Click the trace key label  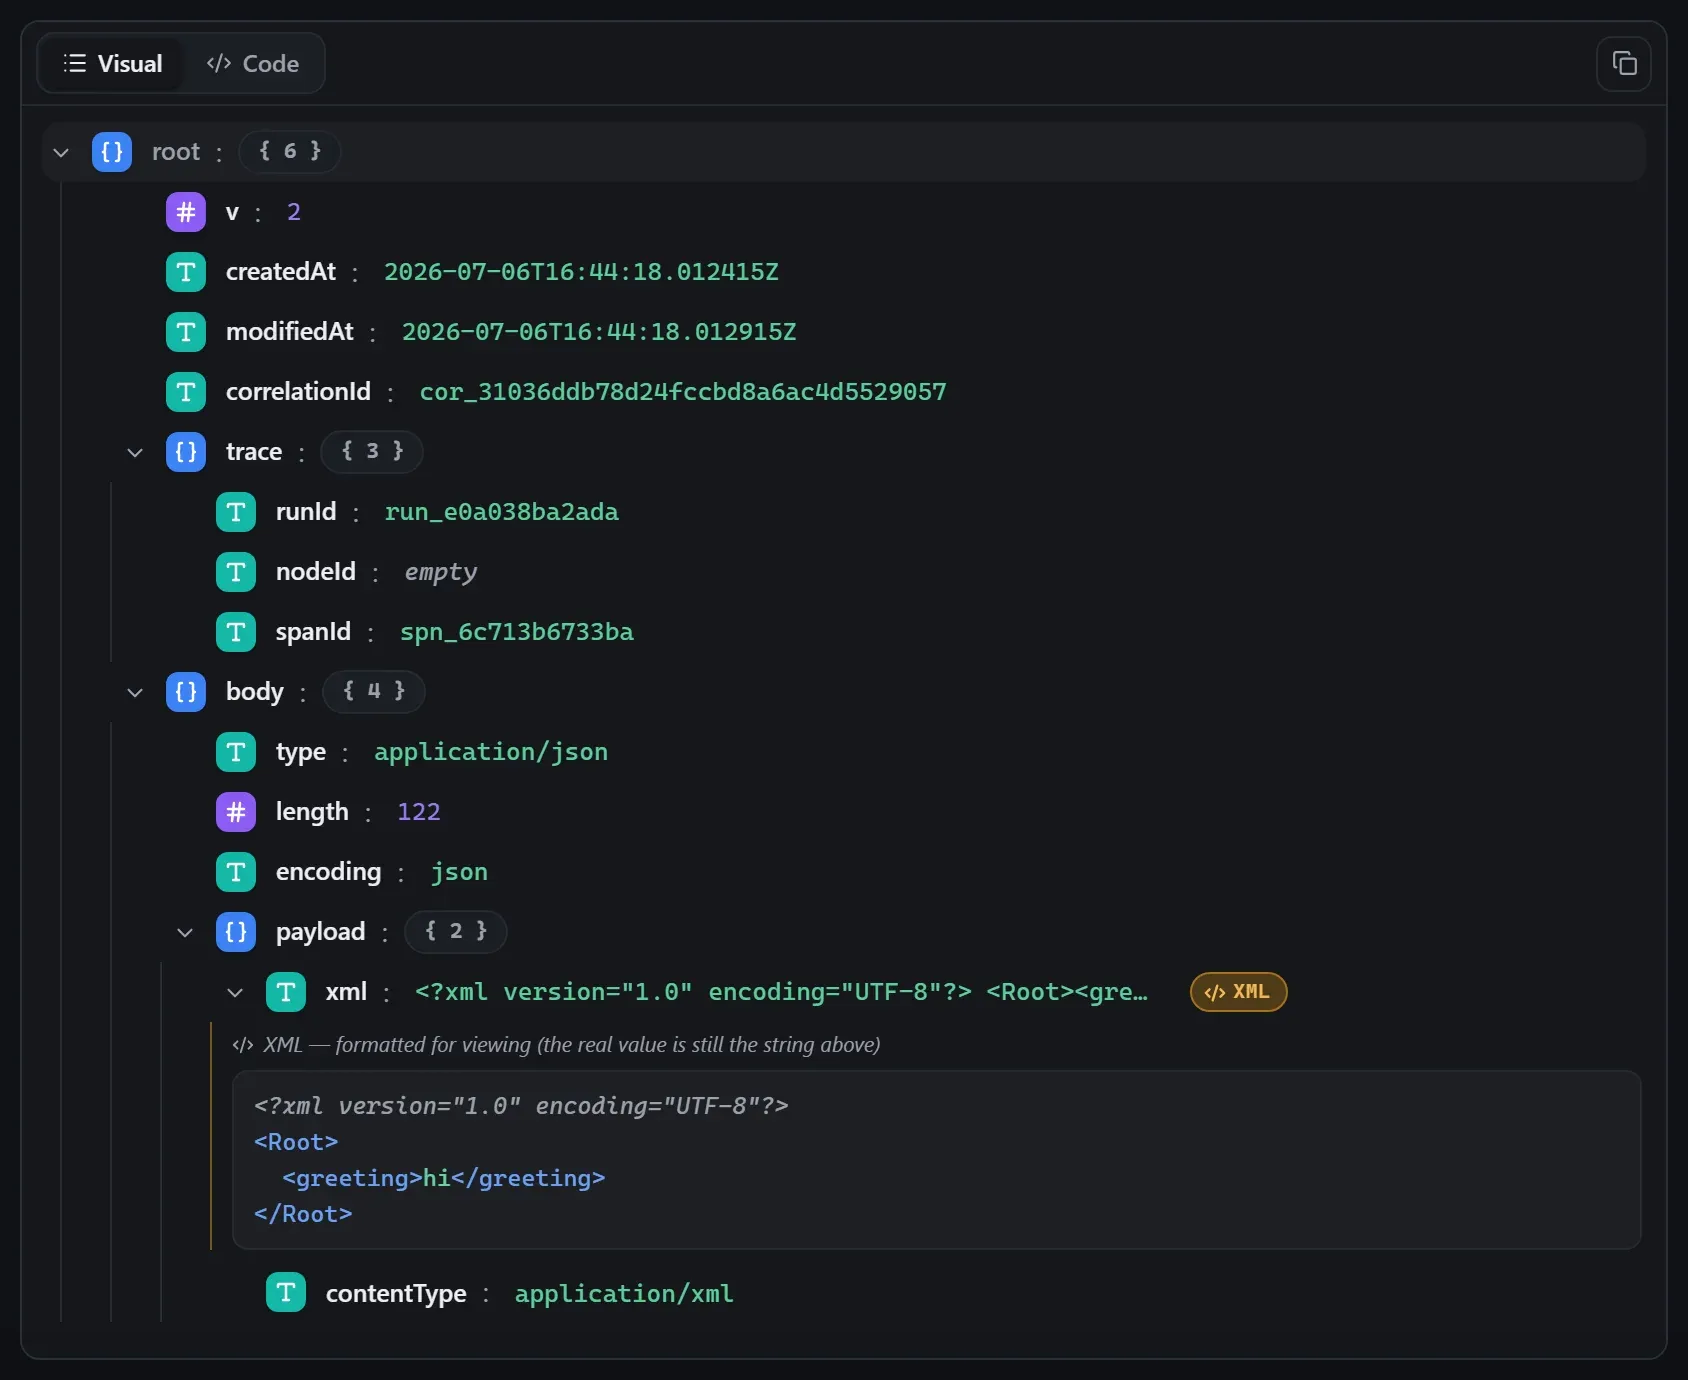(x=254, y=452)
